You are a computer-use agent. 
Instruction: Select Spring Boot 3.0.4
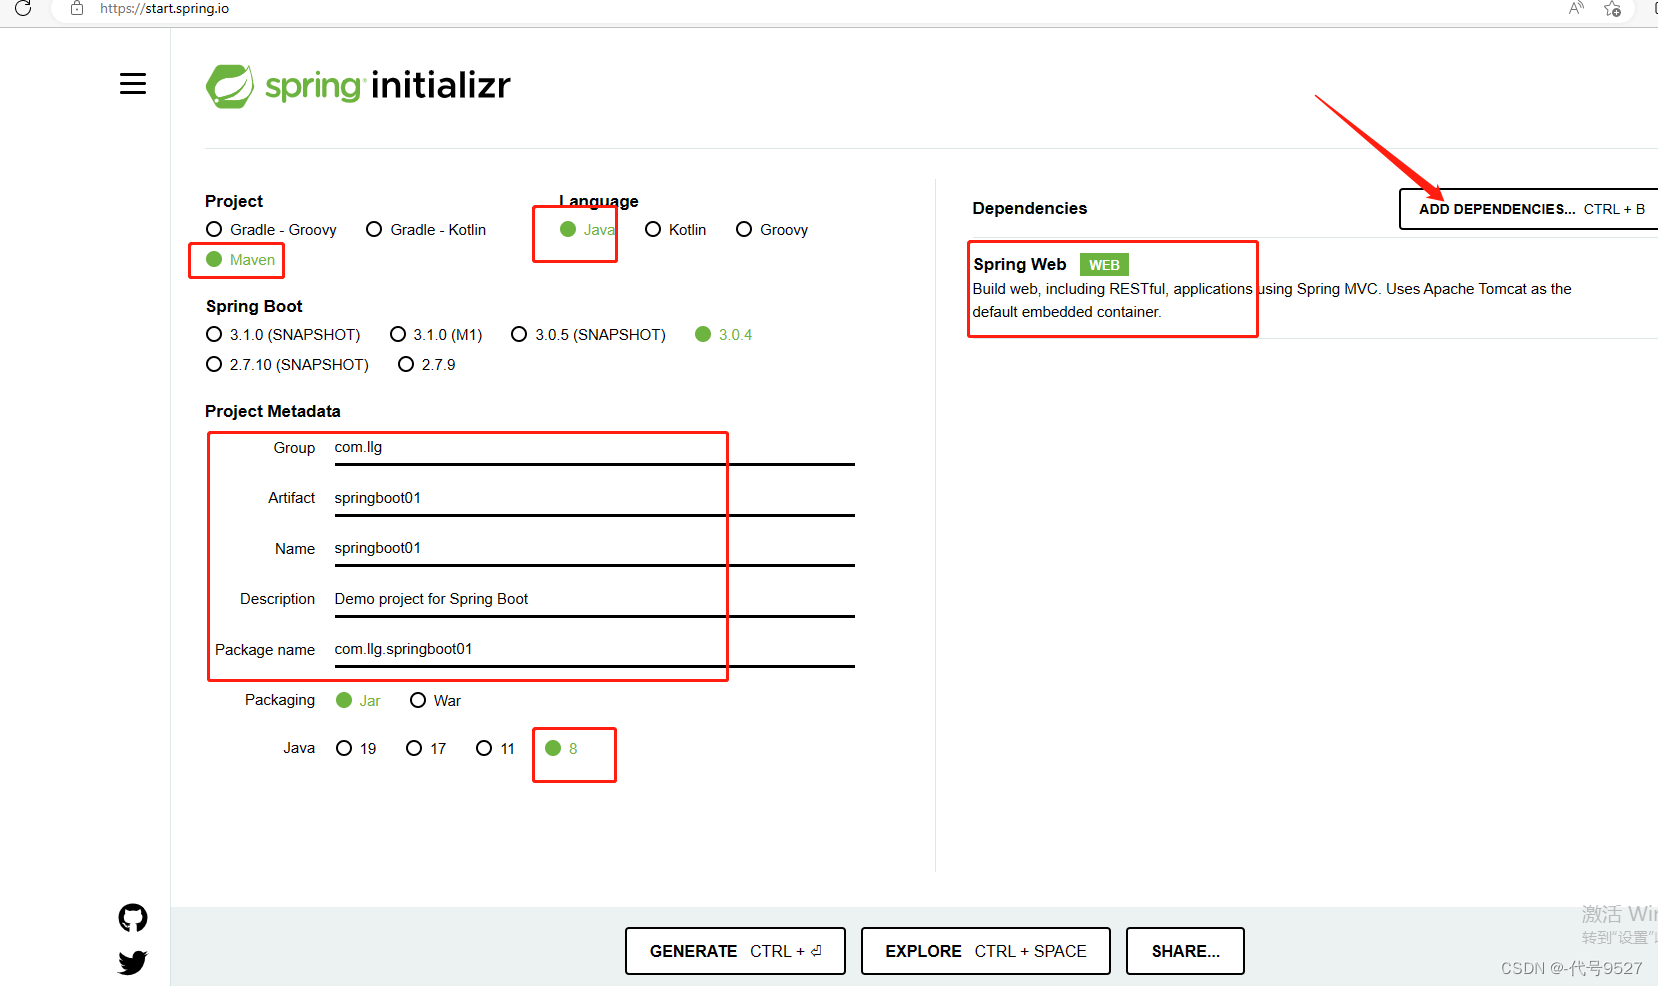[x=724, y=335]
